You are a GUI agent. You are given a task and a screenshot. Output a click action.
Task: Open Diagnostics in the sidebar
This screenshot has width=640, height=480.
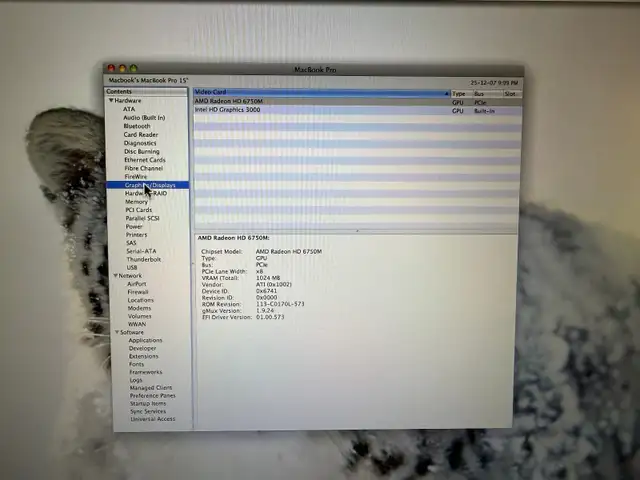tap(140, 143)
